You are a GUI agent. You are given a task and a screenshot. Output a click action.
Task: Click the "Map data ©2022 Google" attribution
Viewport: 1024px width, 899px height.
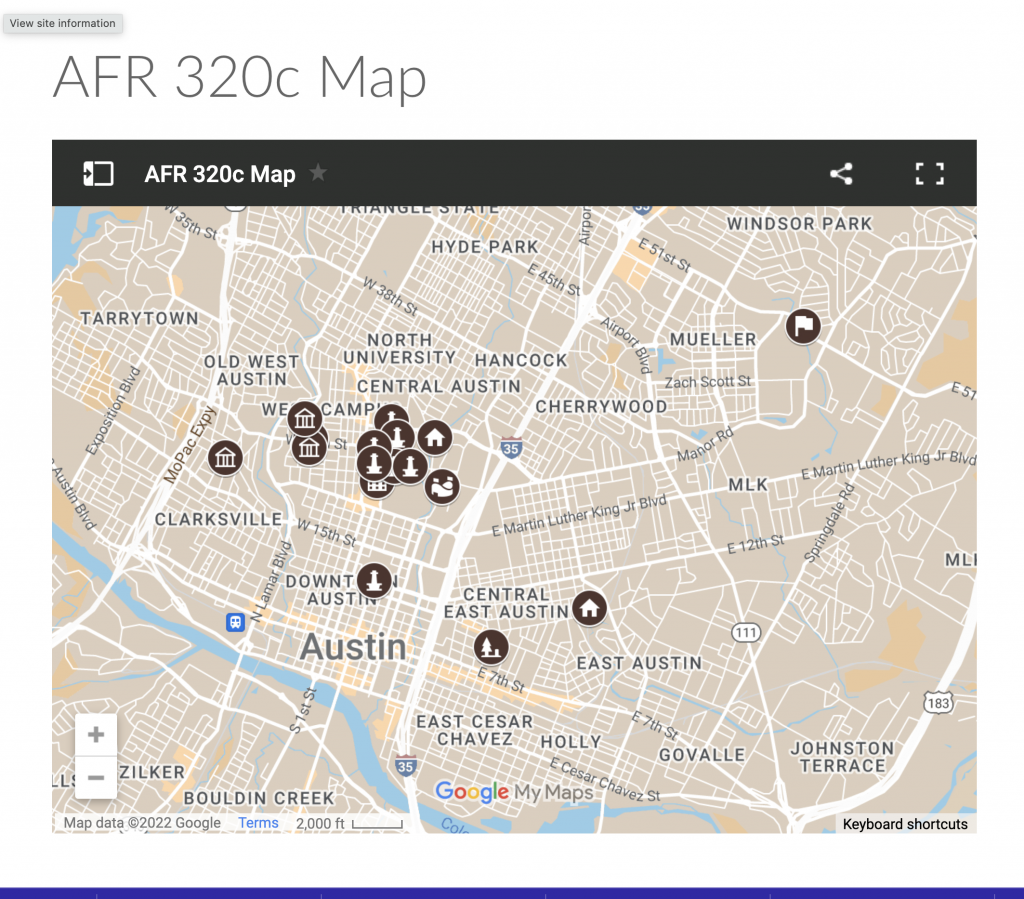click(142, 823)
